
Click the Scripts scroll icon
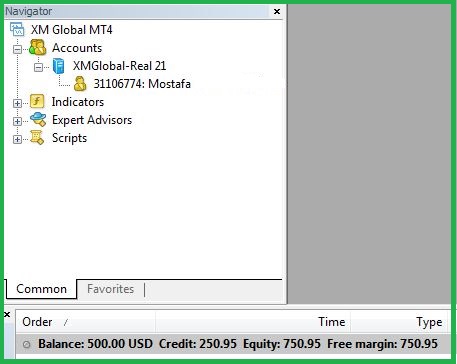pos(37,137)
